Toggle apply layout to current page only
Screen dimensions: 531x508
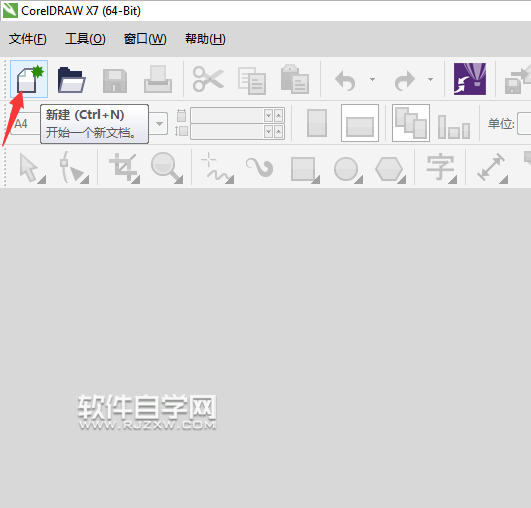454,126
